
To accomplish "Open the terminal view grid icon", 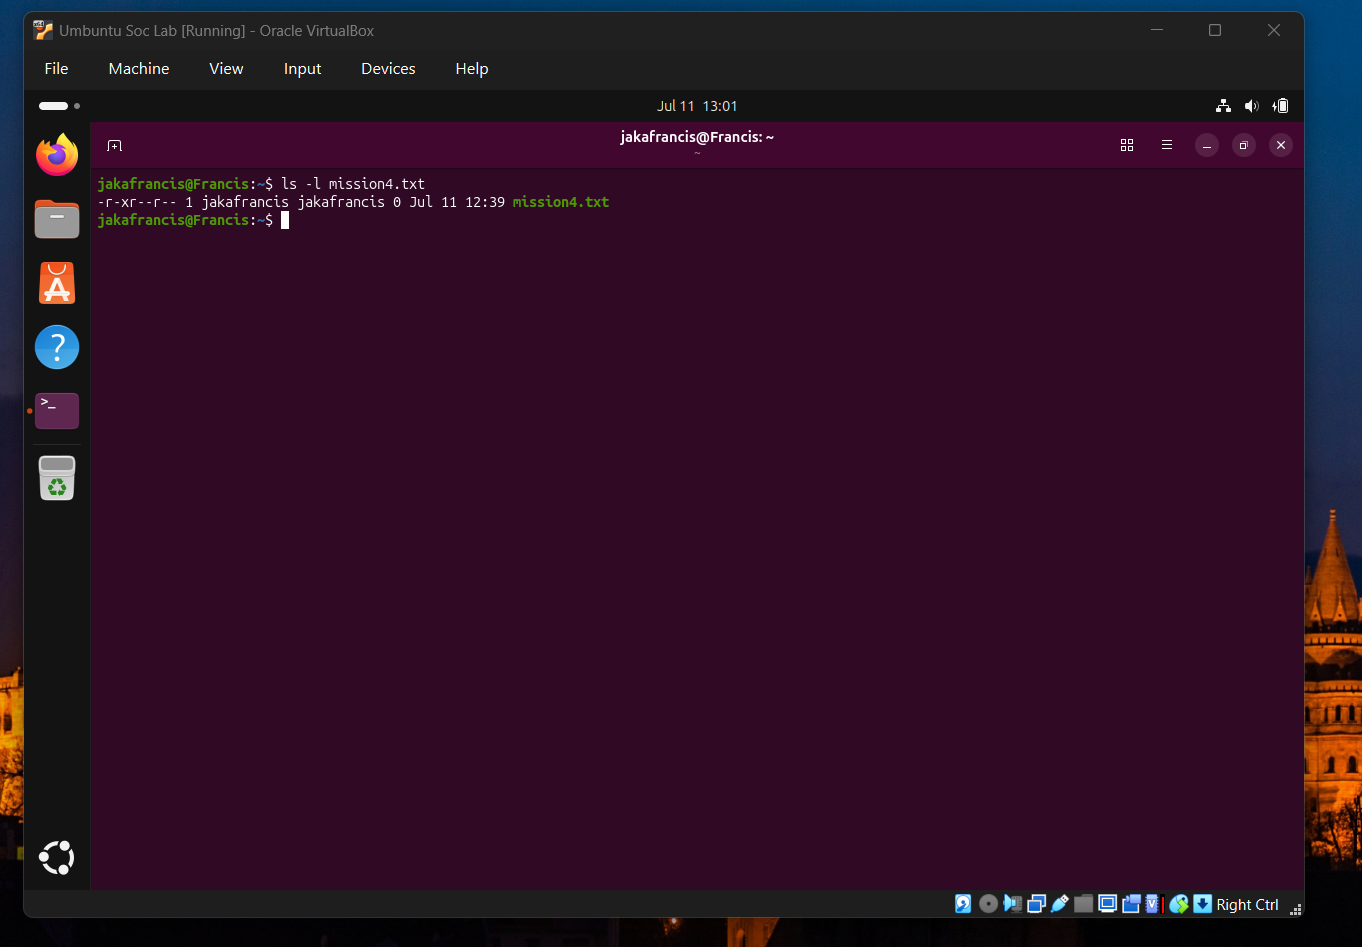I will click(1127, 145).
